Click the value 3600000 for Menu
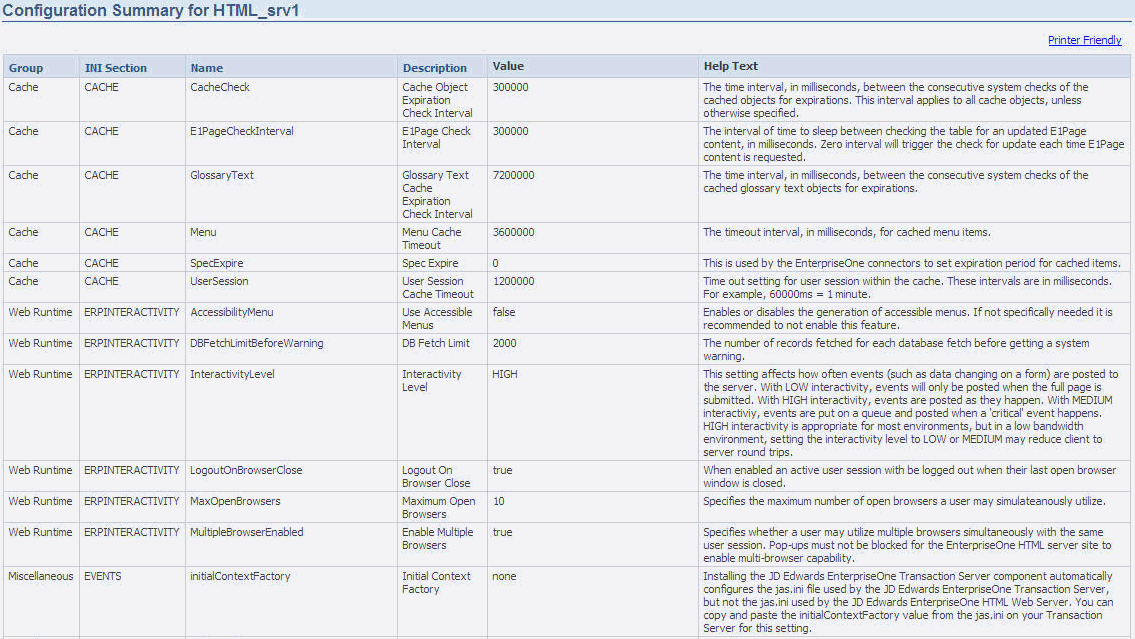This screenshot has height=639, width=1135. [x=513, y=232]
